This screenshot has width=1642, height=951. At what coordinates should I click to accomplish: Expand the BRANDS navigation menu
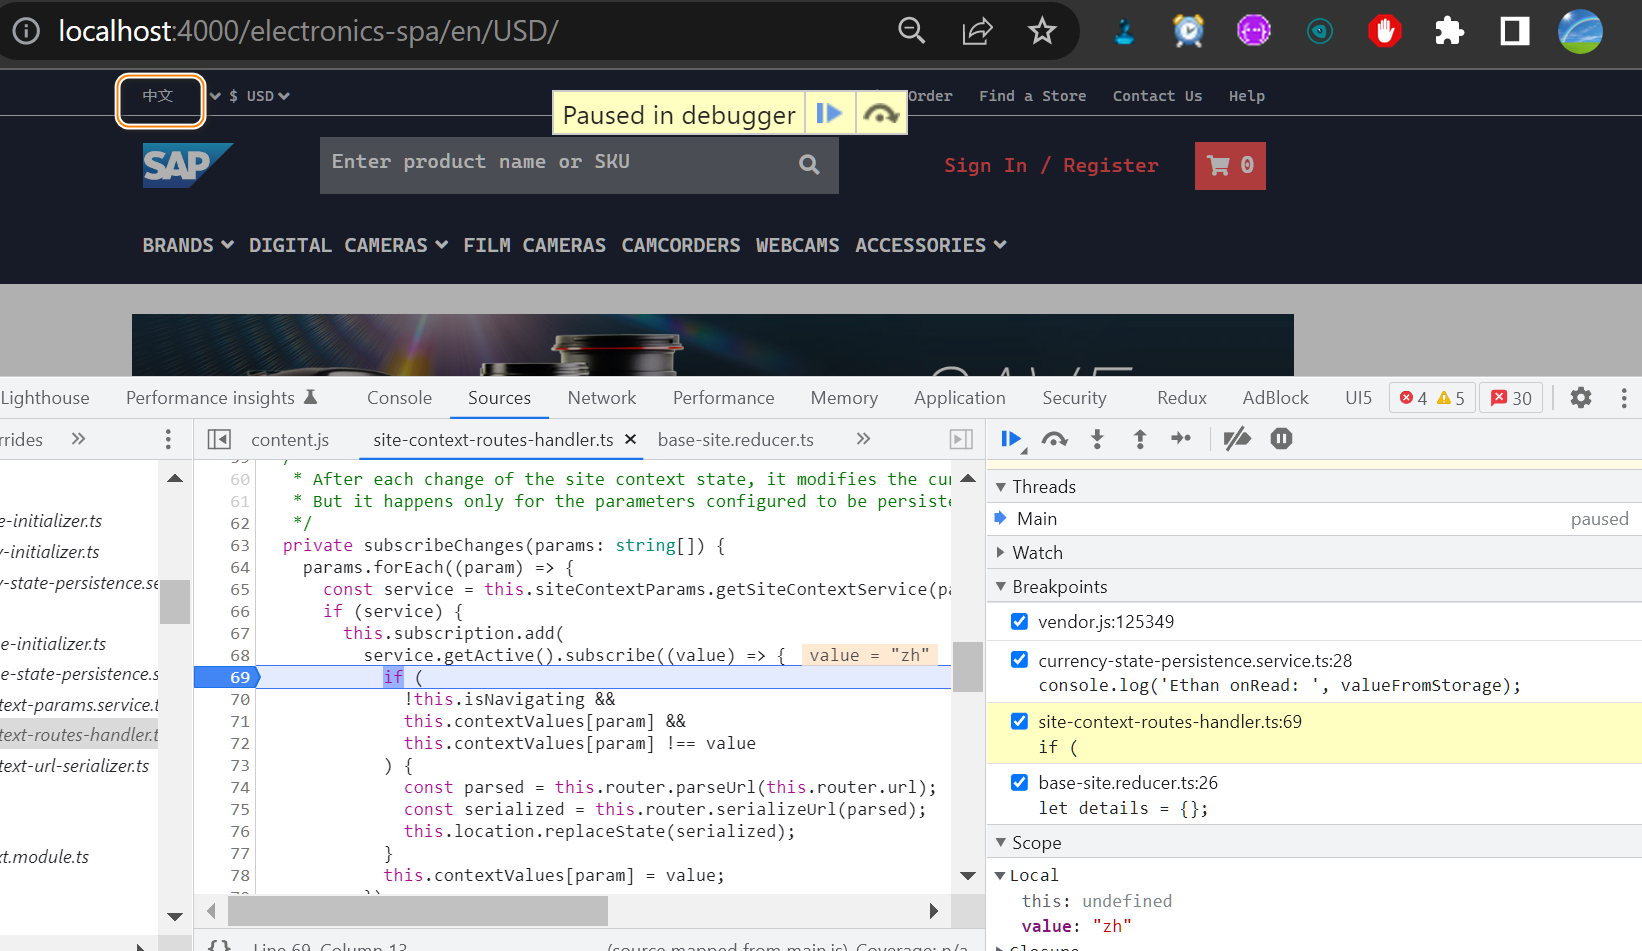[x=188, y=245]
